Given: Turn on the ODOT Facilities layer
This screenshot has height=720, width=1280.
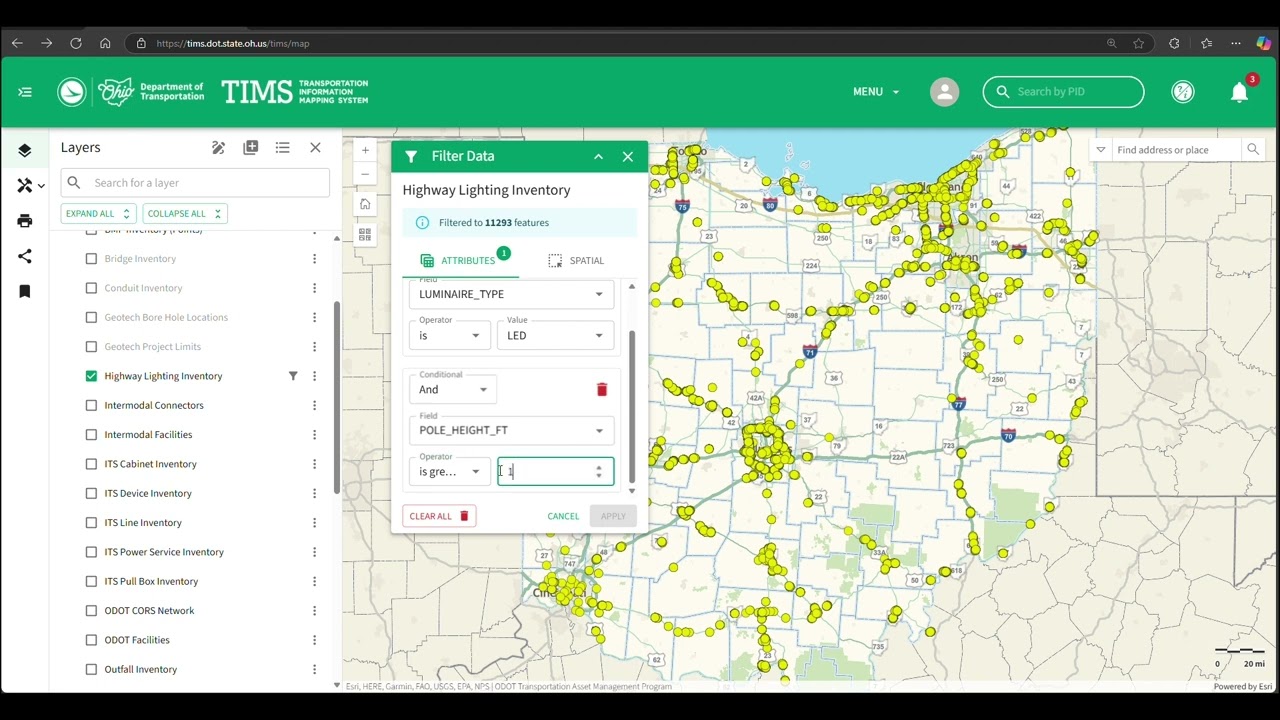Looking at the screenshot, I should (x=91, y=640).
